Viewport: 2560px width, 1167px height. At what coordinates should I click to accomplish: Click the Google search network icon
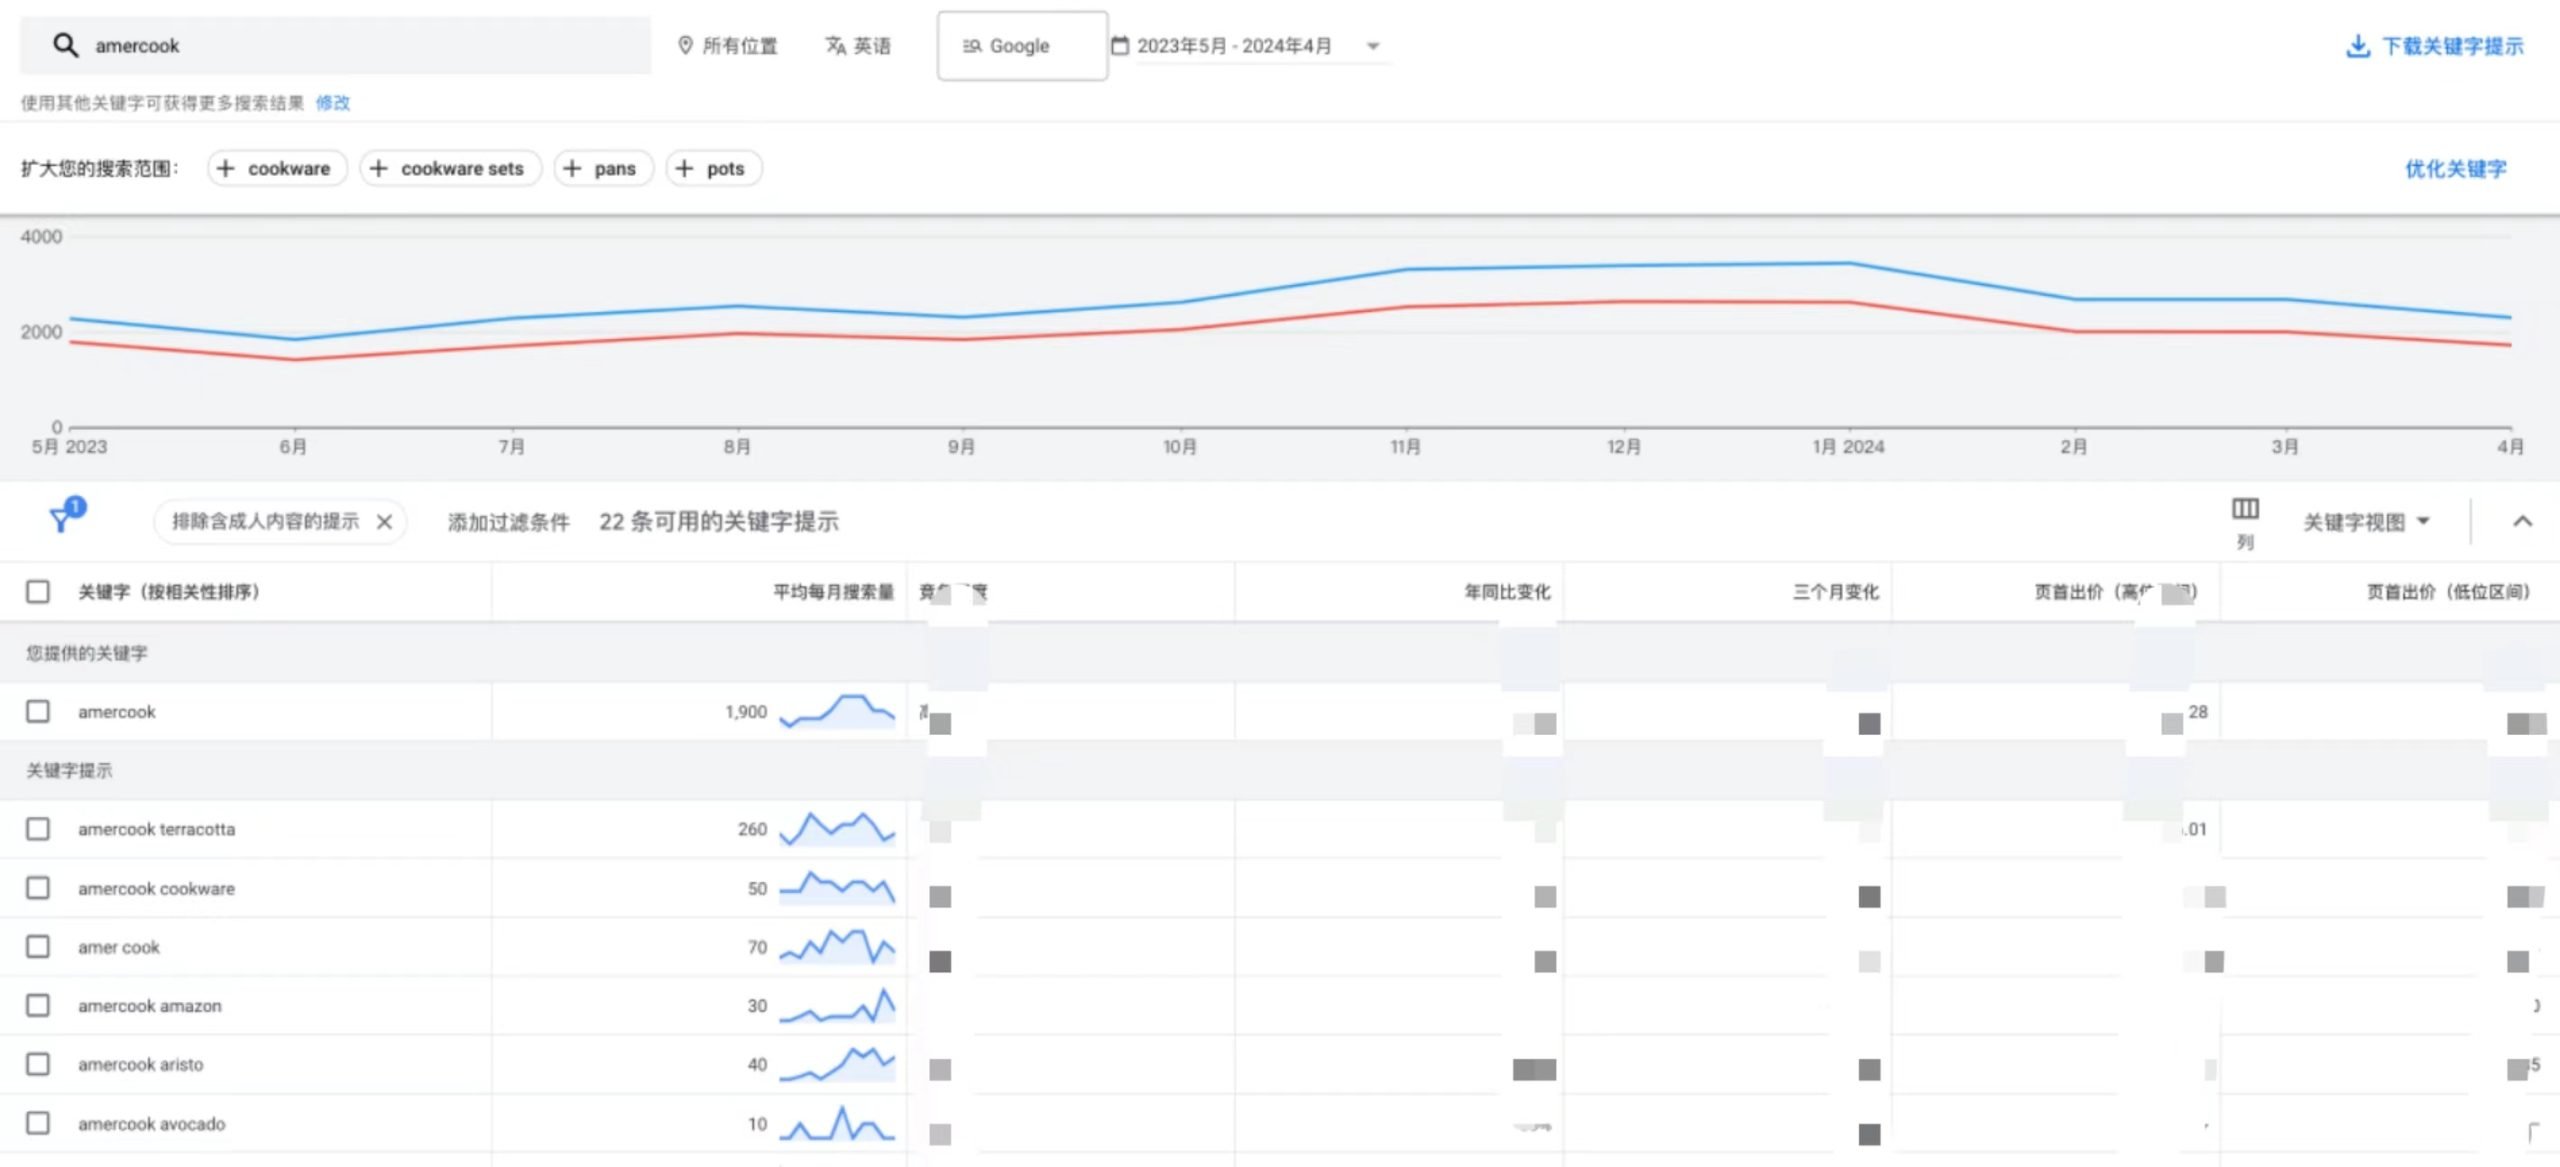[x=972, y=46]
